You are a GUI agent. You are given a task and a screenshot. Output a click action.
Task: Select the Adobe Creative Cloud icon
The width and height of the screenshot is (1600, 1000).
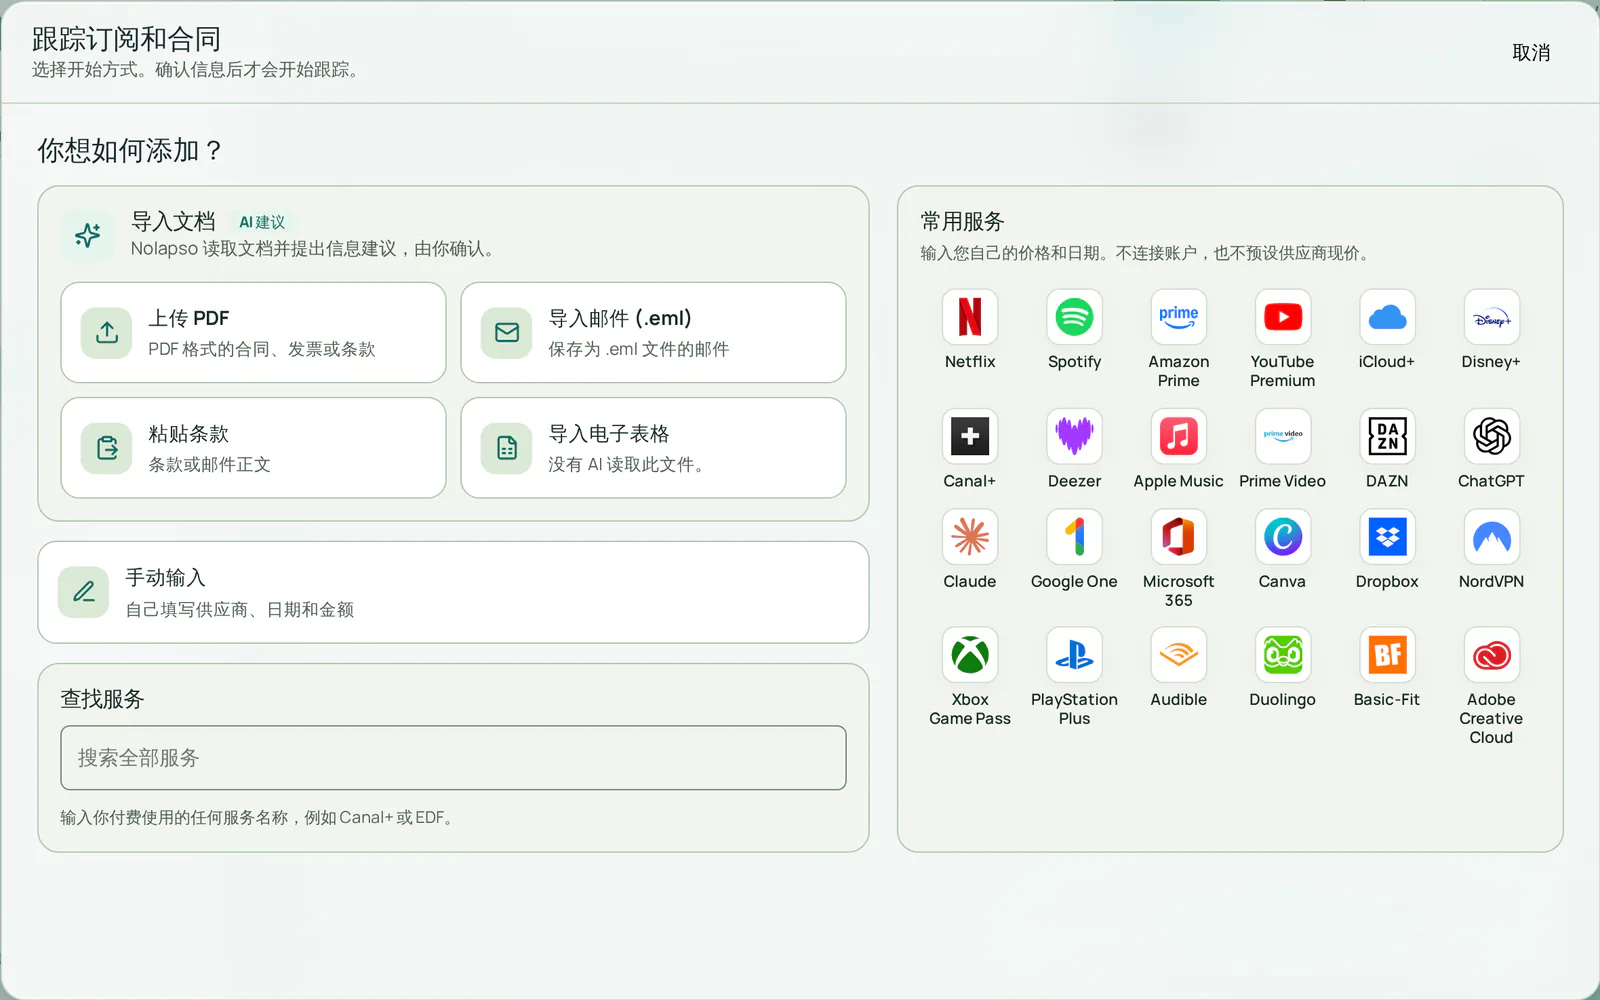click(x=1491, y=655)
